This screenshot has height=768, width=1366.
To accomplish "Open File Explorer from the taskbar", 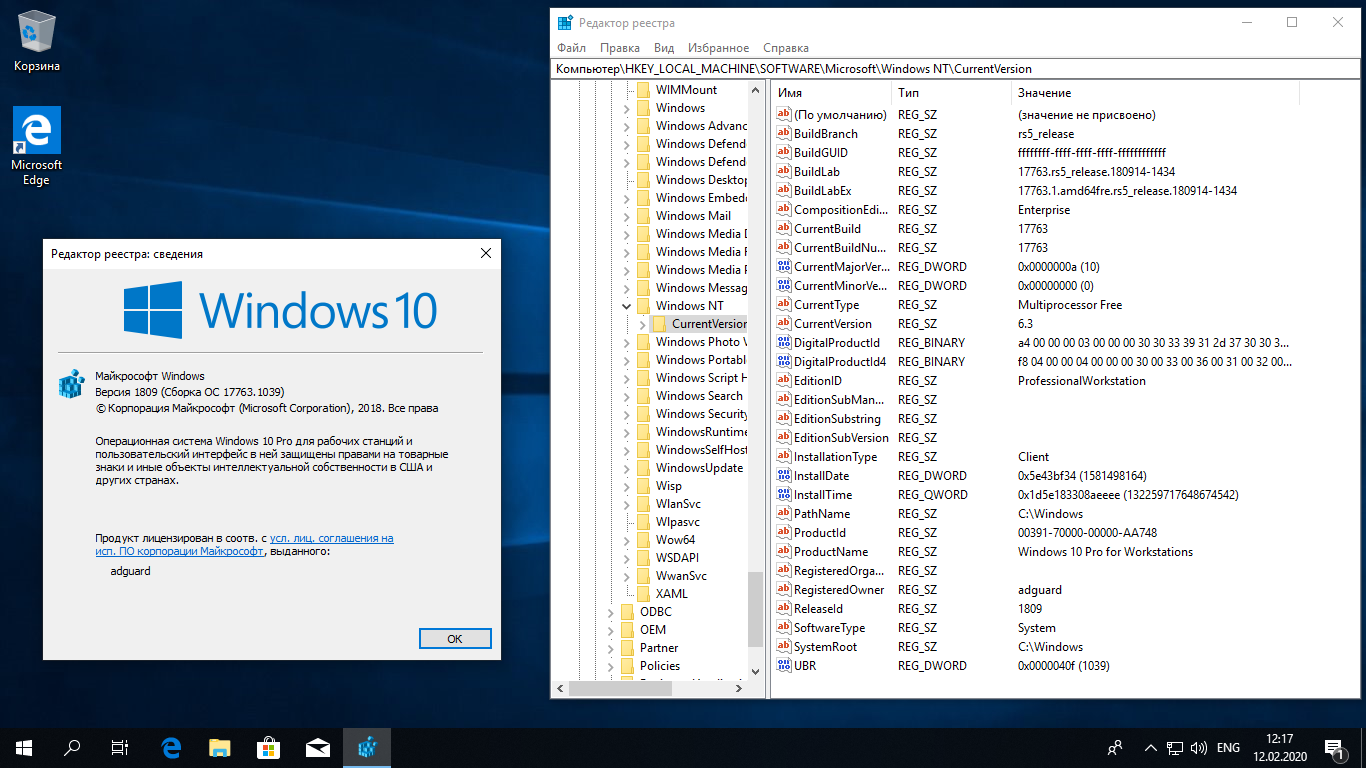I will (x=220, y=747).
